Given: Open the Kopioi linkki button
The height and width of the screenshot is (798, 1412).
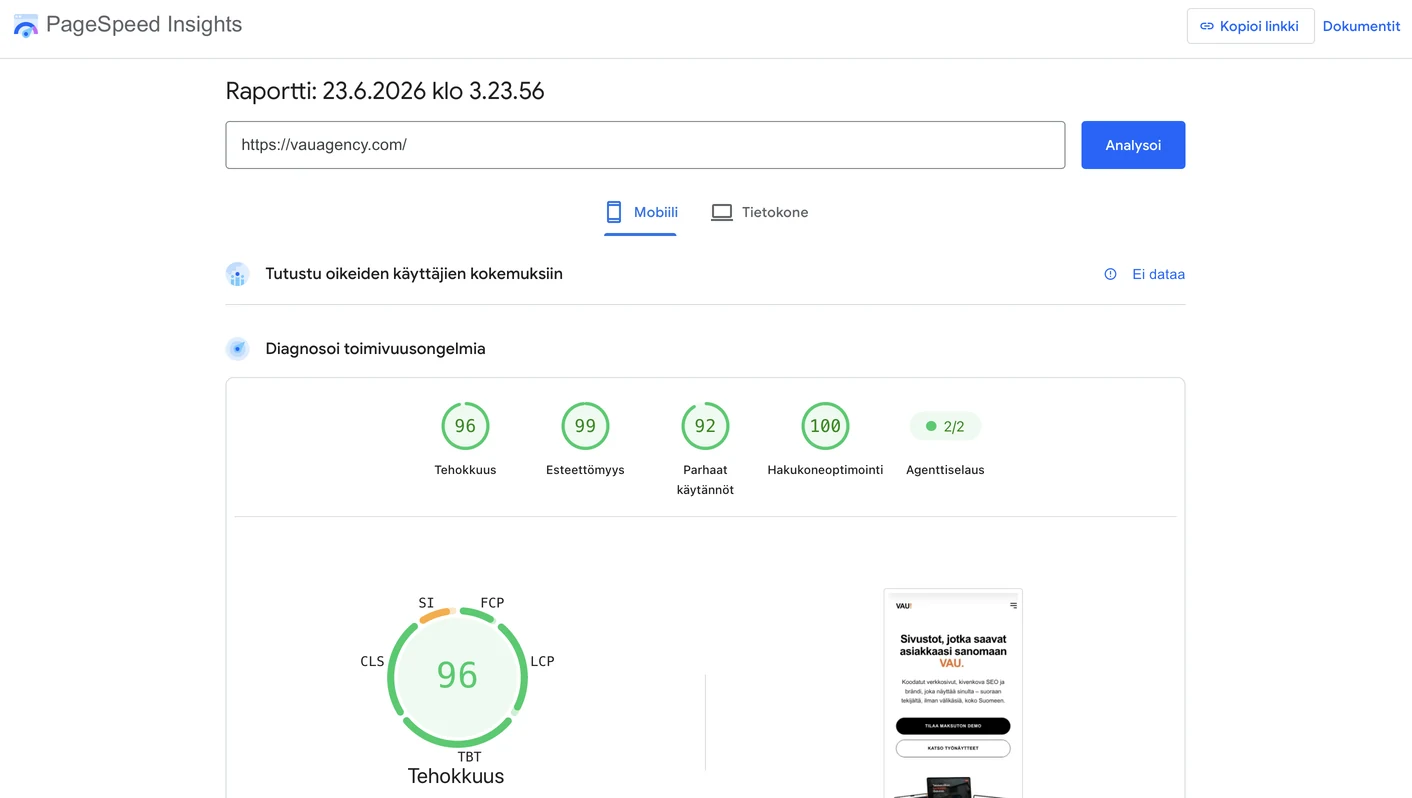Looking at the screenshot, I should (1250, 26).
